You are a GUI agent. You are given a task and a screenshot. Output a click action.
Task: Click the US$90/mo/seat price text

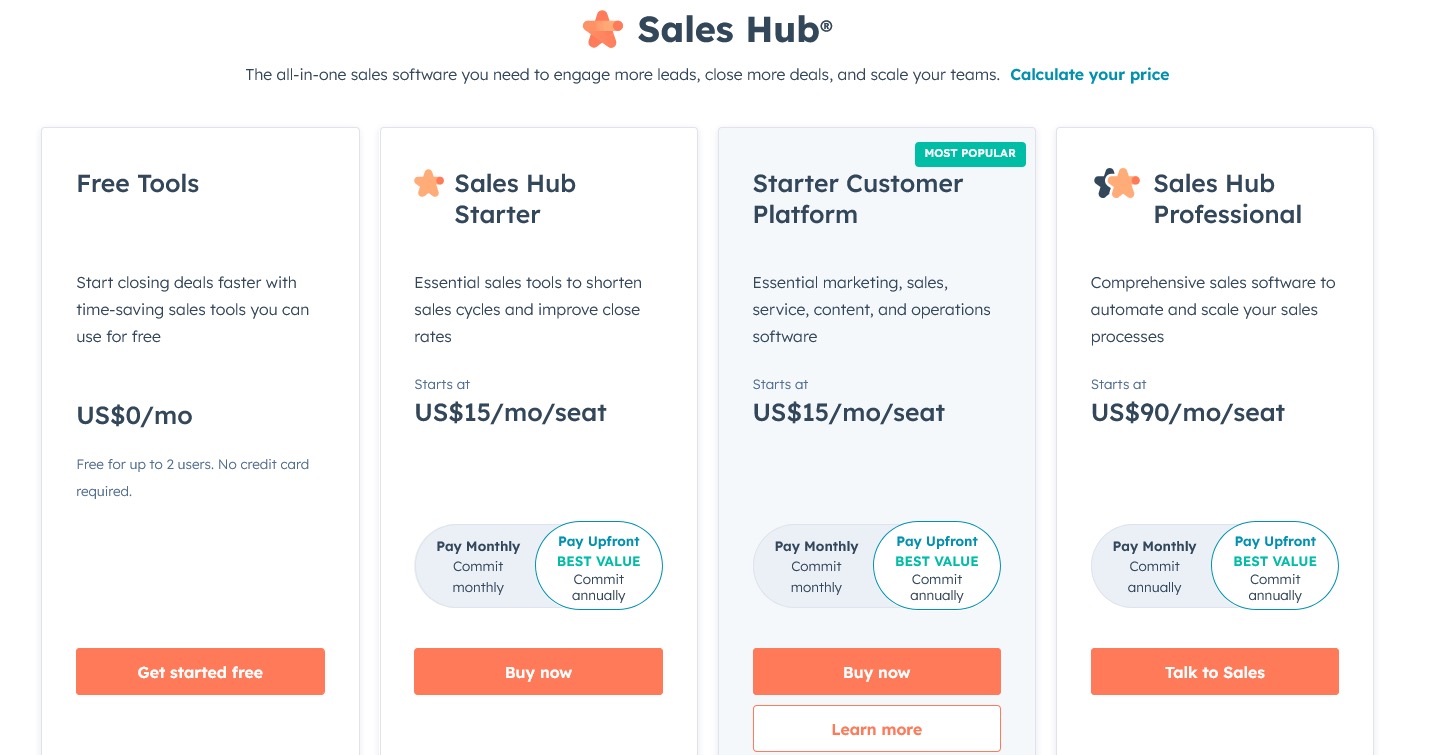coord(1187,412)
